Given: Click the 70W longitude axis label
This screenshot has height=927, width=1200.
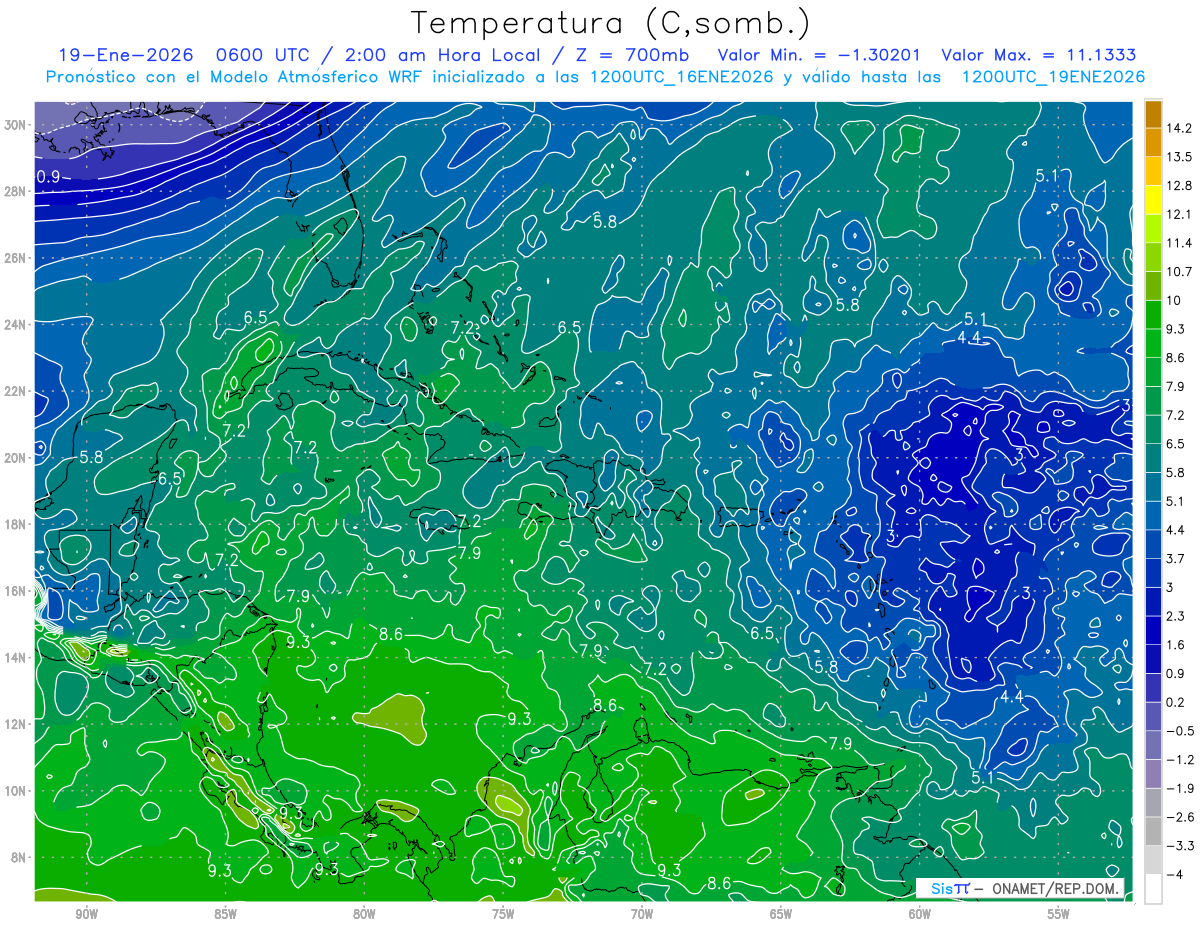Looking at the screenshot, I should (642, 914).
